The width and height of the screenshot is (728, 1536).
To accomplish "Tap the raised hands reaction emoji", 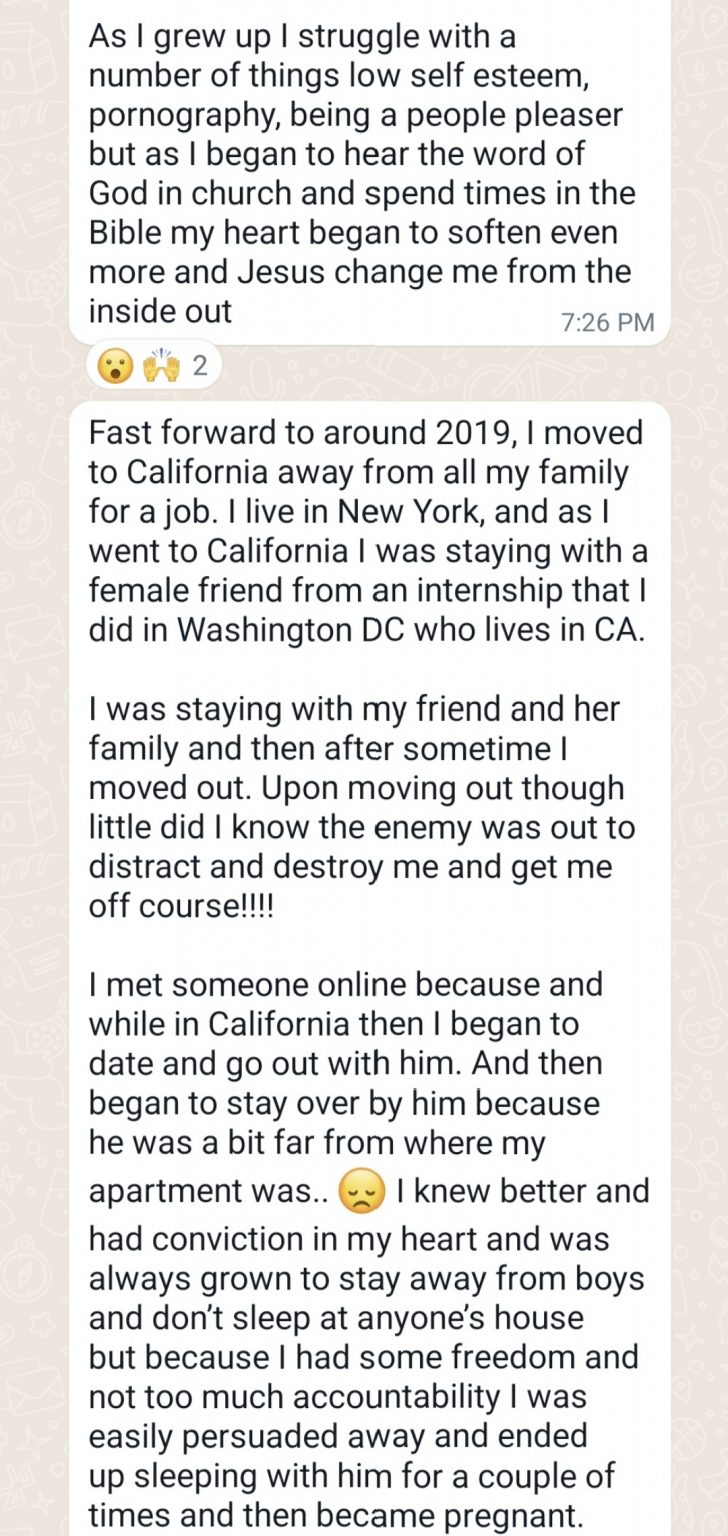I will click(158, 367).
